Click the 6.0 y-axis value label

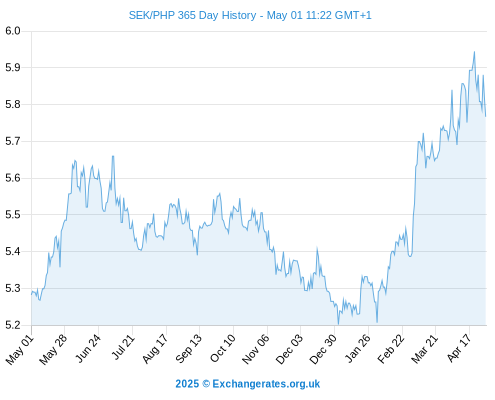pos(13,31)
